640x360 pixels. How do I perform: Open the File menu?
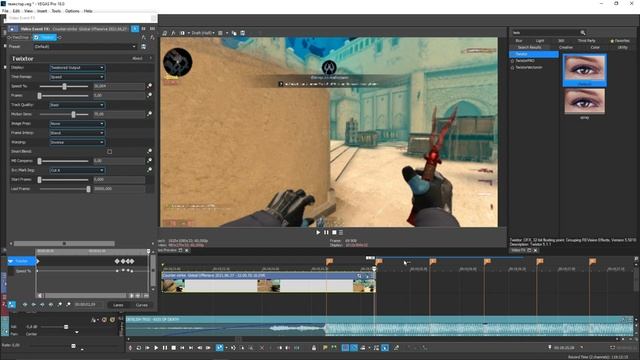click(5, 11)
